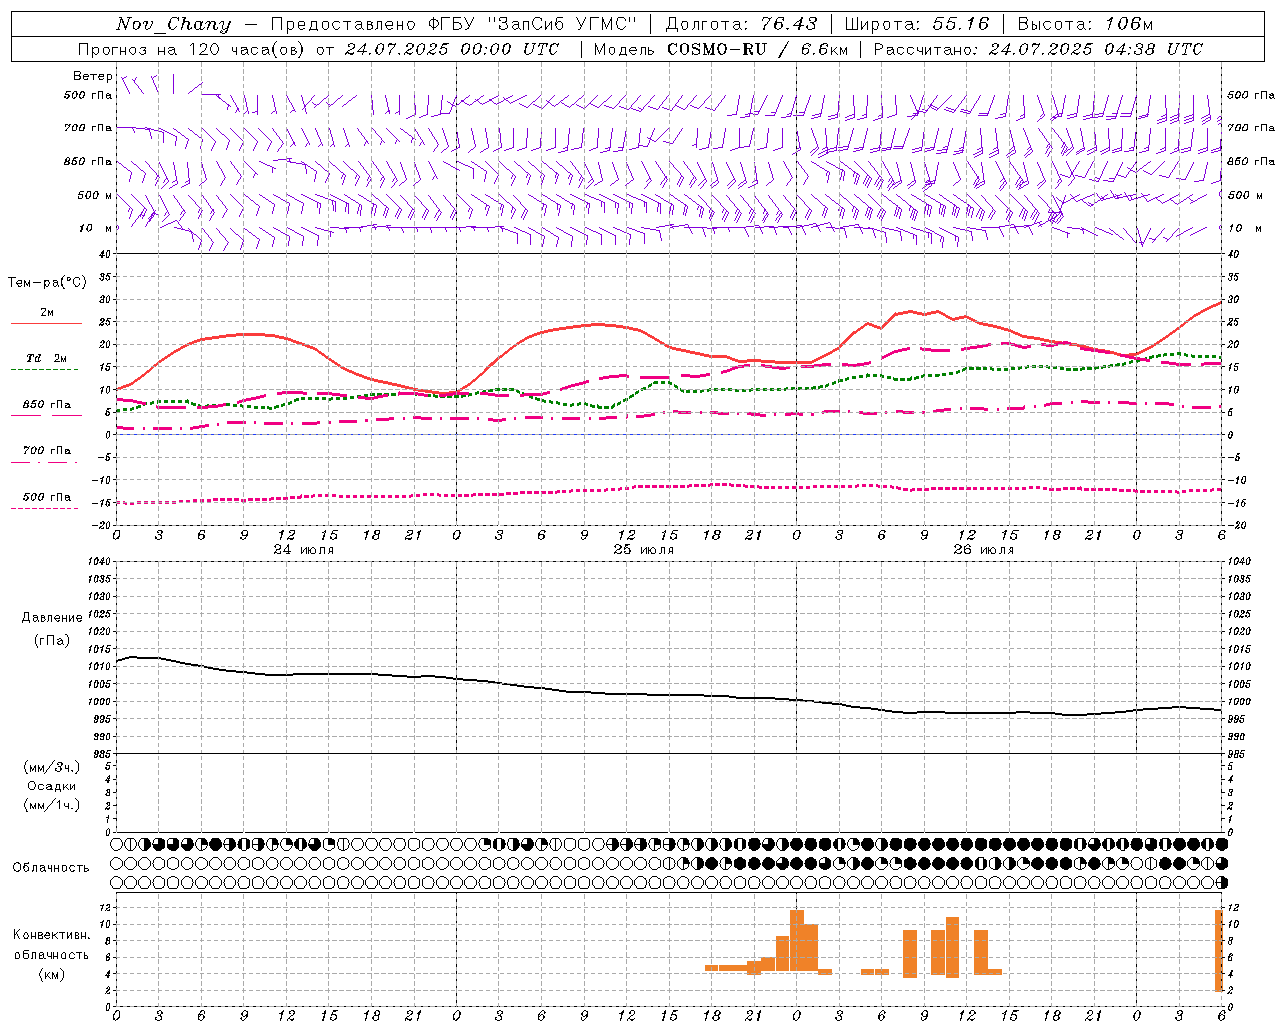Click the orange convective bar at the chart's final hour
The height and width of the screenshot is (1024, 1280).
[x=1219, y=950]
